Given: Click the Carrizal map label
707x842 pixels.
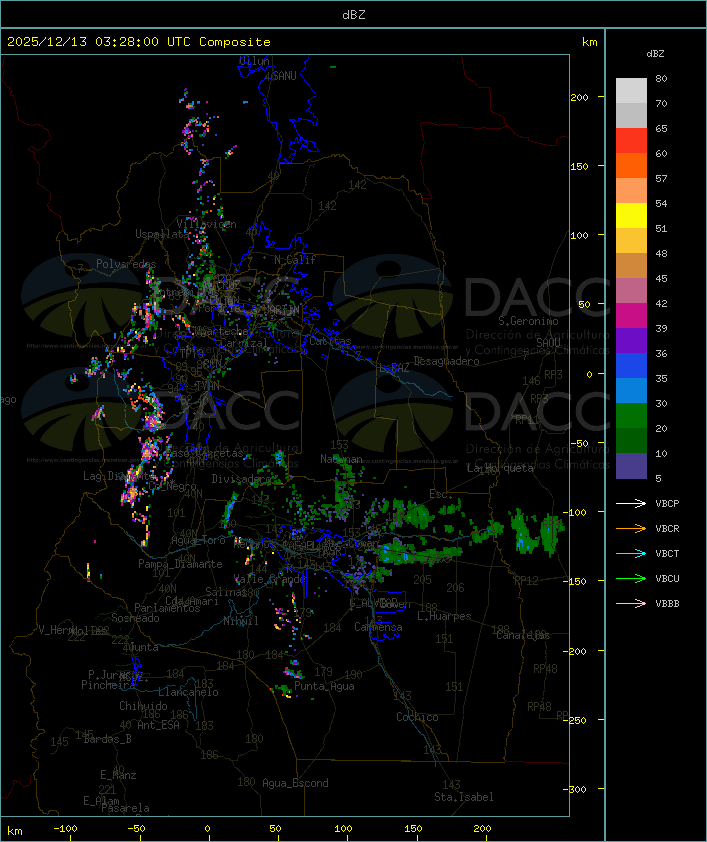Looking at the screenshot, I should click(244, 343).
